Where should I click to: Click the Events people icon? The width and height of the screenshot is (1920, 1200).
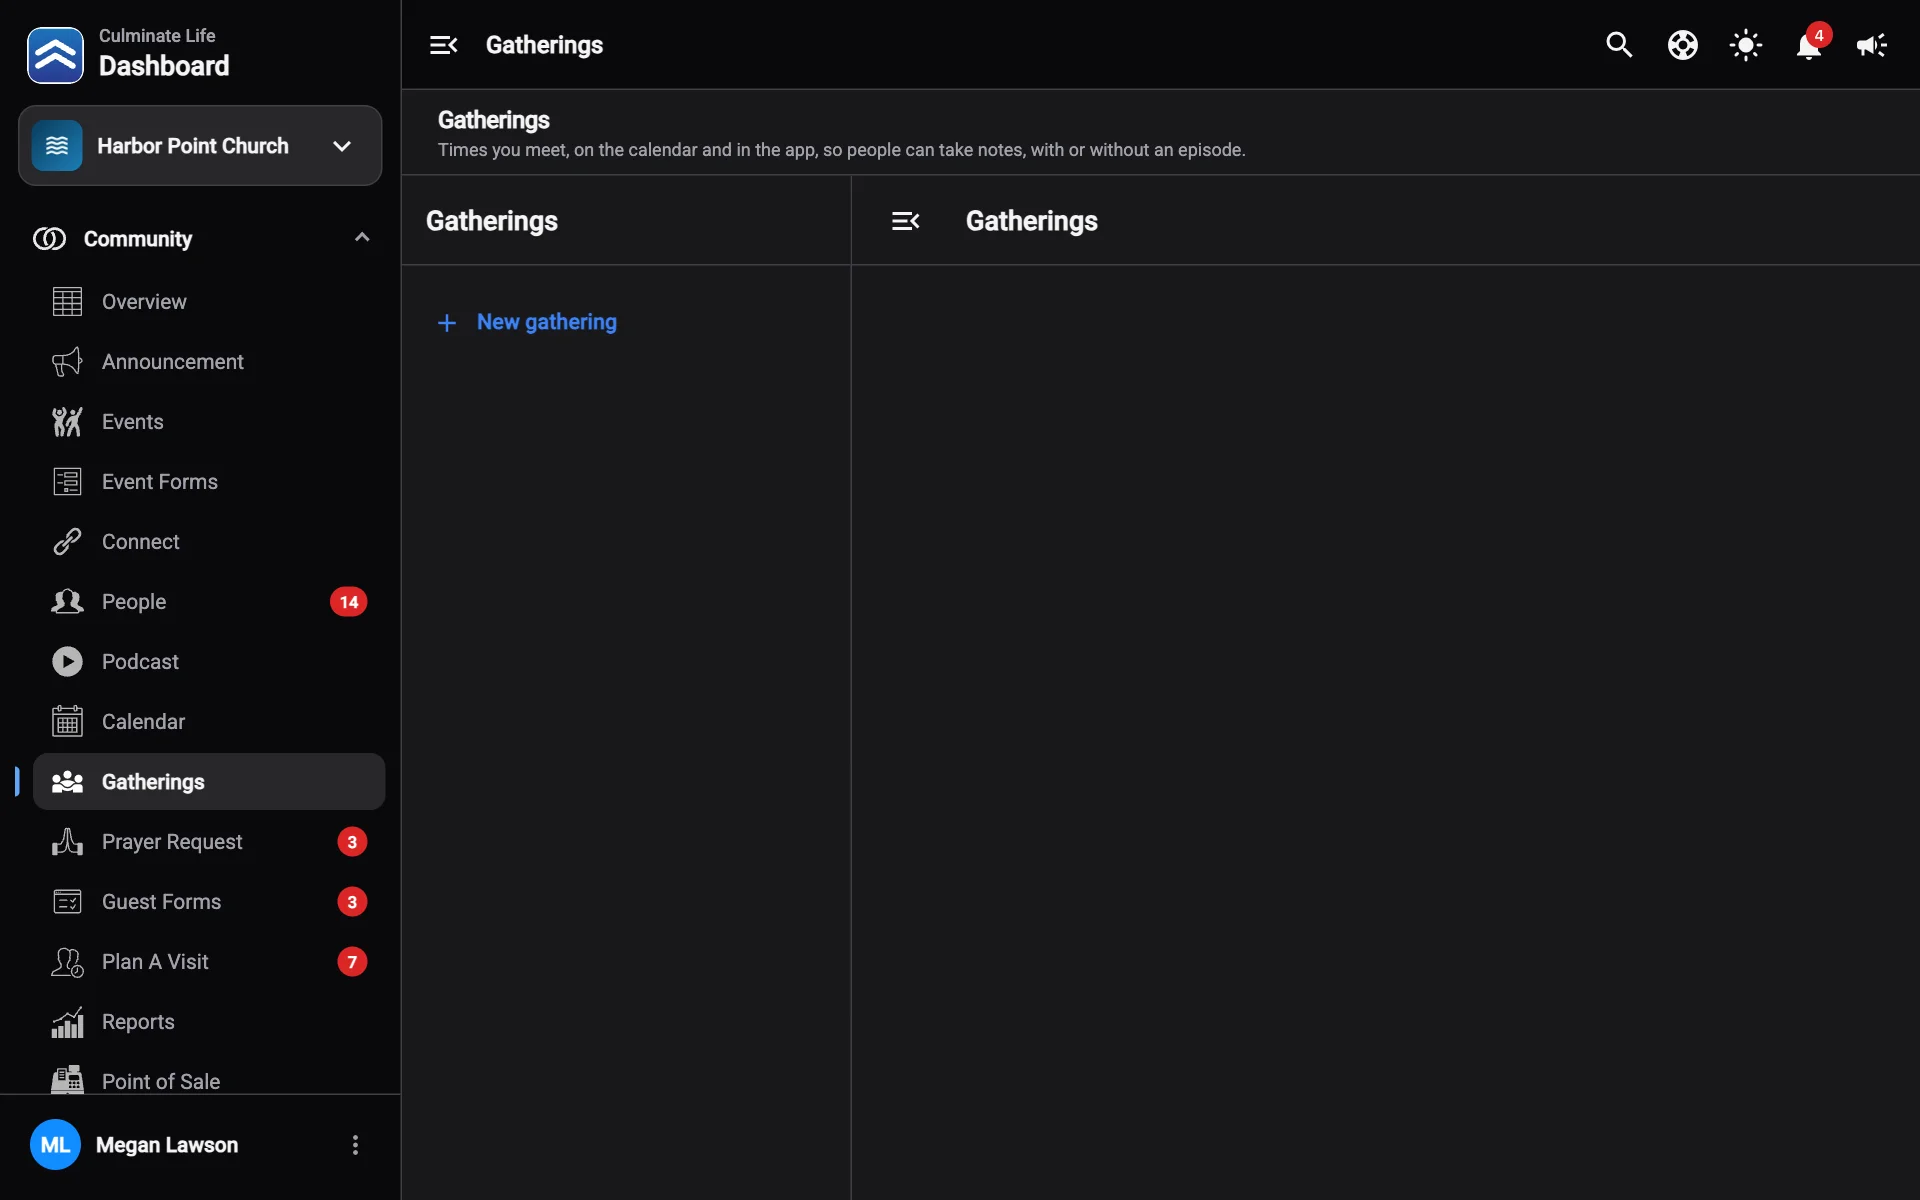(67, 422)
